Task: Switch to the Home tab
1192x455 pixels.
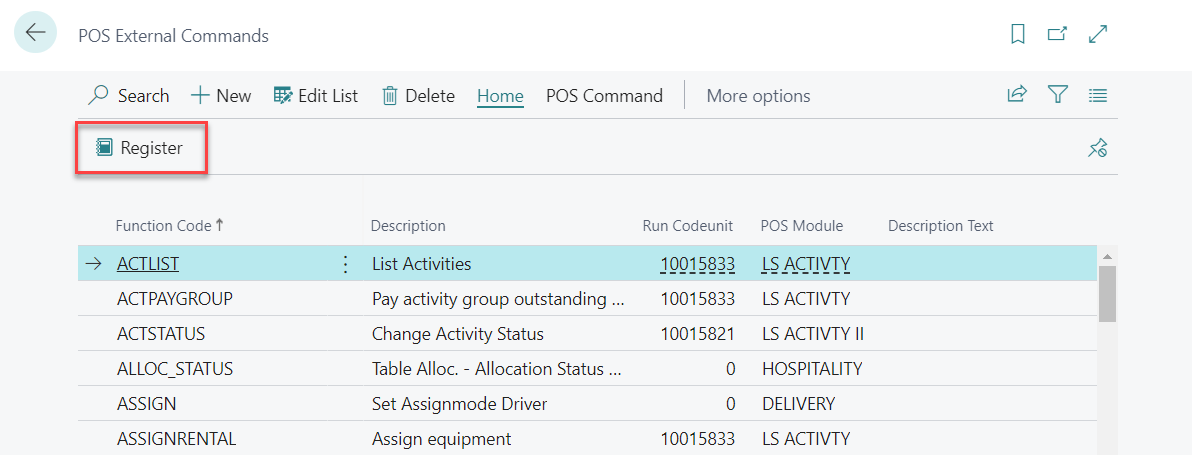Action: [x=500, y=96]
